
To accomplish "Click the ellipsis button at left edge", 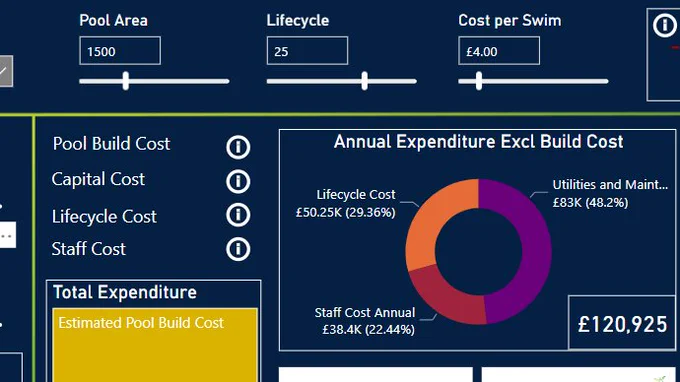I will tap(7, 235).
